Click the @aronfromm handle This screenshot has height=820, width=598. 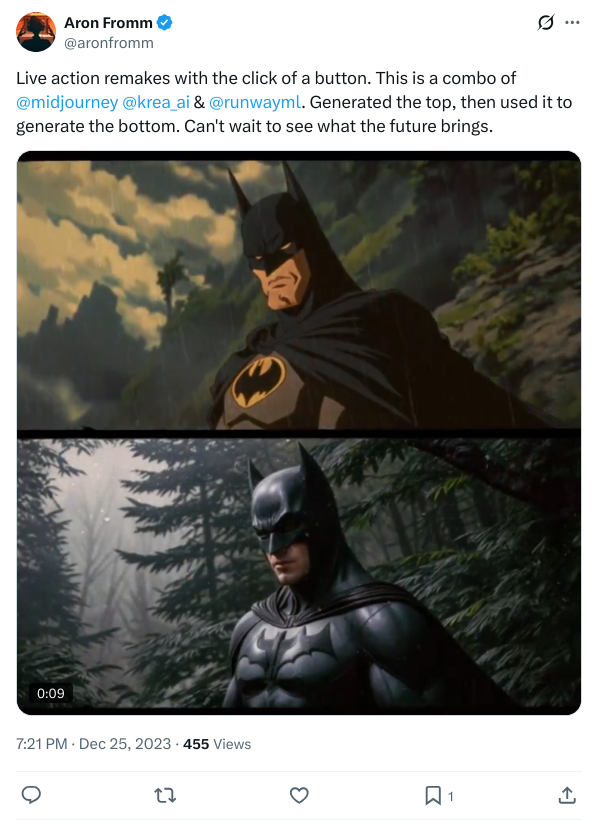(x=109, y=43)
